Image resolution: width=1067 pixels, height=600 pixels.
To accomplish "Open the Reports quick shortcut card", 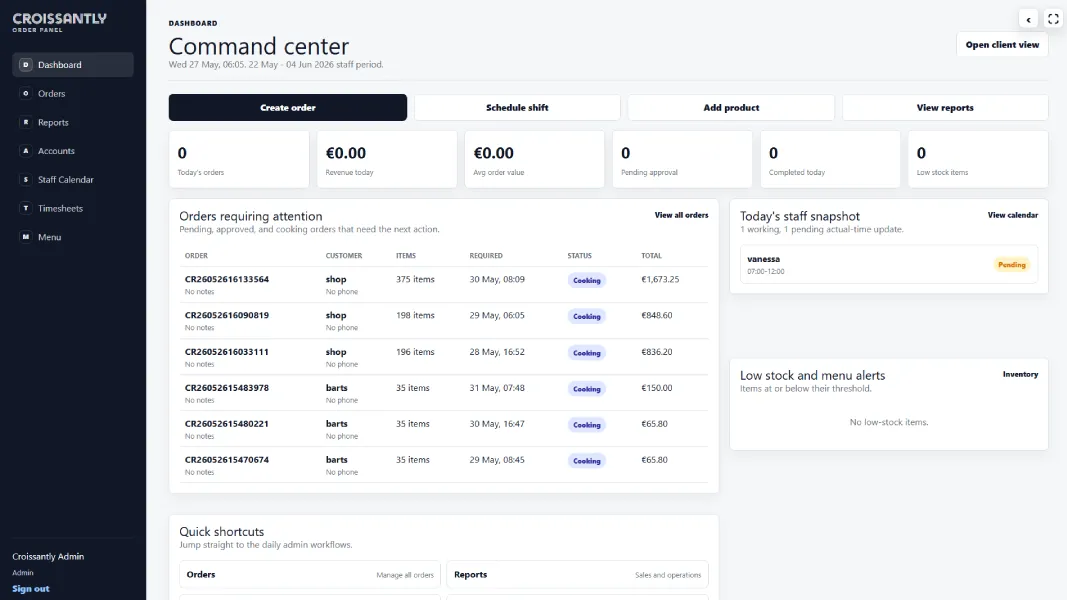I will tap(577, 575).
